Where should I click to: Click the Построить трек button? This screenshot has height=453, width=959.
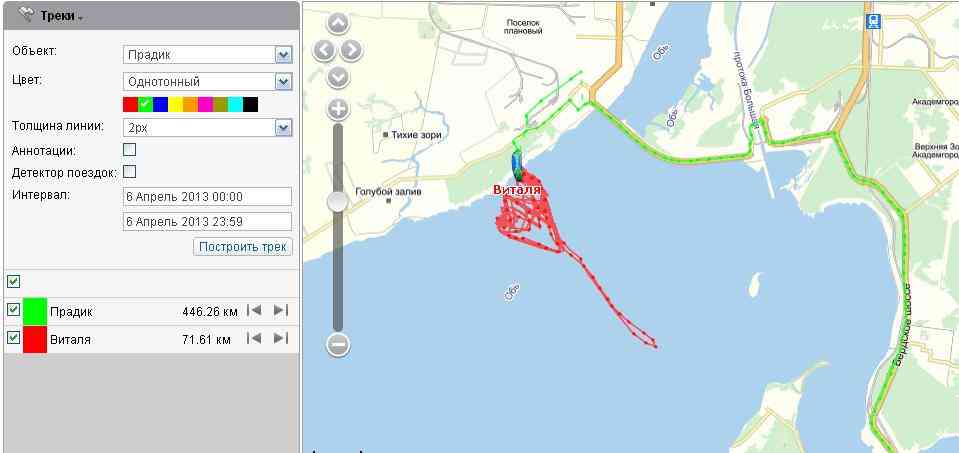click(x=243, y=247)
